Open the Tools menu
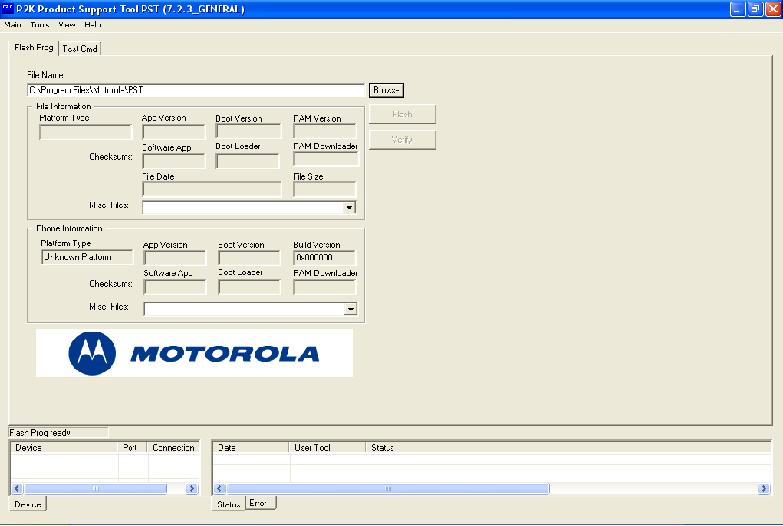This screenshot has height=526, width=783. [40, 24]
